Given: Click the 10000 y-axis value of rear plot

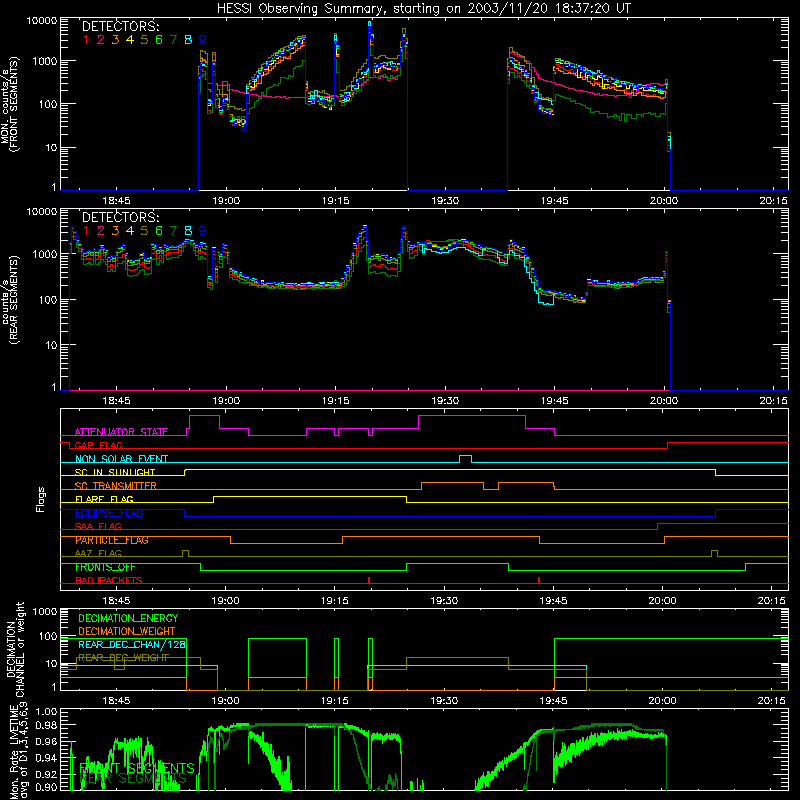Looking at the screenshot, I should coord(42,212).
